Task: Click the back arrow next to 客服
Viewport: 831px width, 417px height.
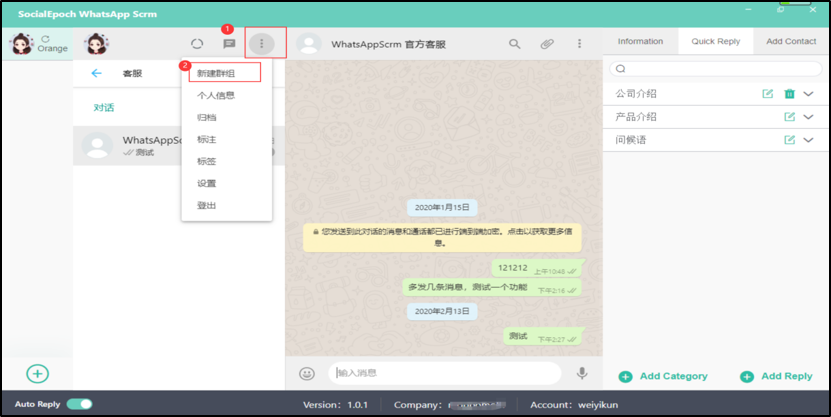Action: 96,73
